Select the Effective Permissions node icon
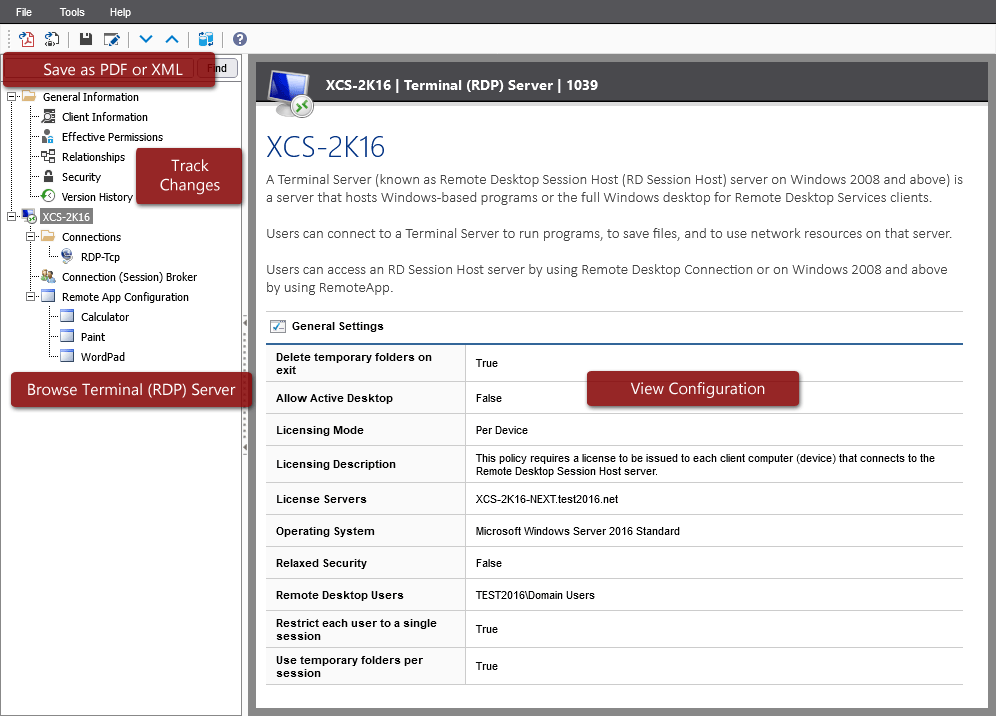This screenshot has width=996, height=716. tap(48, 137)
